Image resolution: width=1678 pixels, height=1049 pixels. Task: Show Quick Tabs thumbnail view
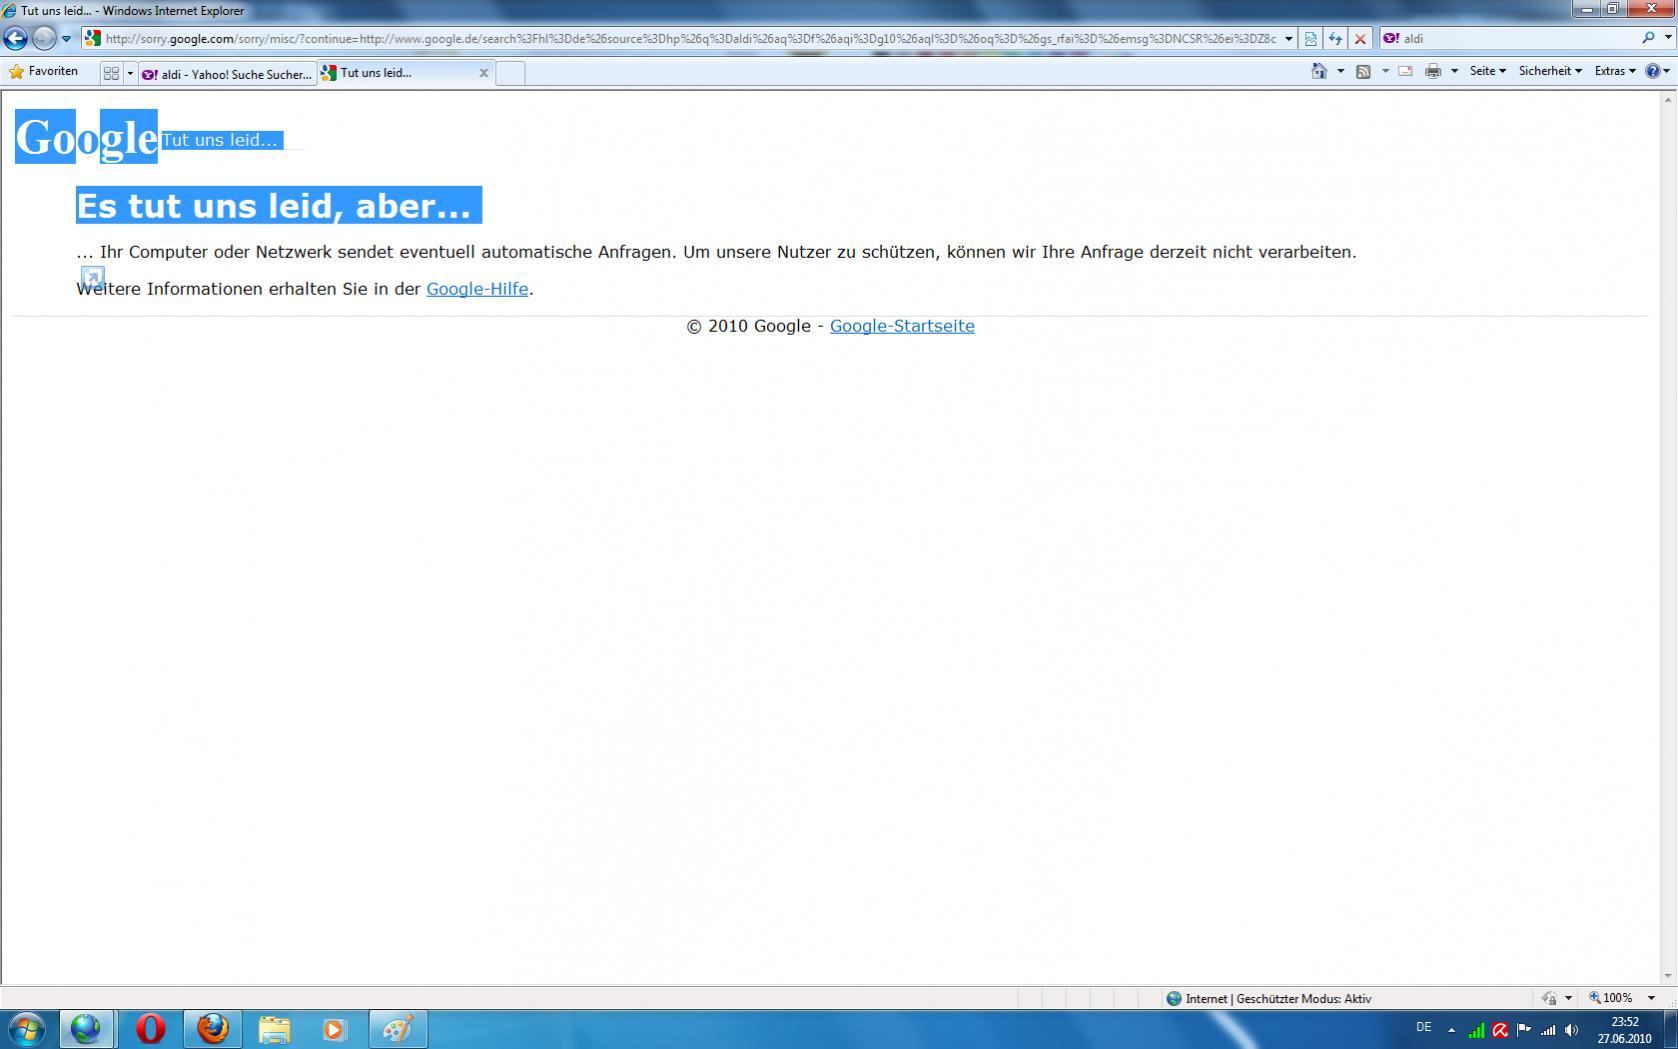(x=111, y=73)
